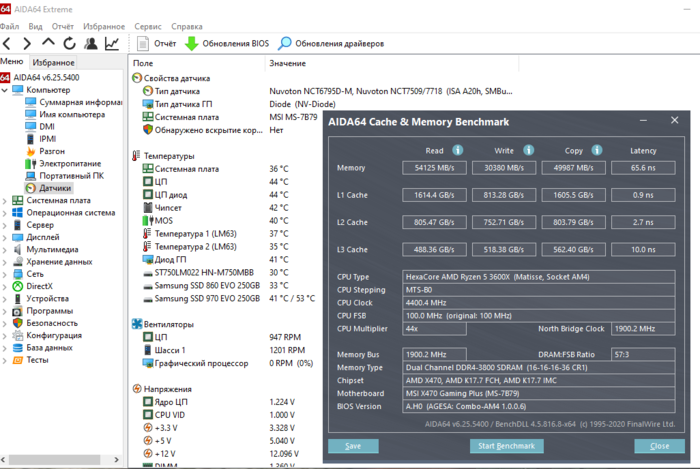
Task: Click the Write column info icon
Action: click(x=529, y=150)
